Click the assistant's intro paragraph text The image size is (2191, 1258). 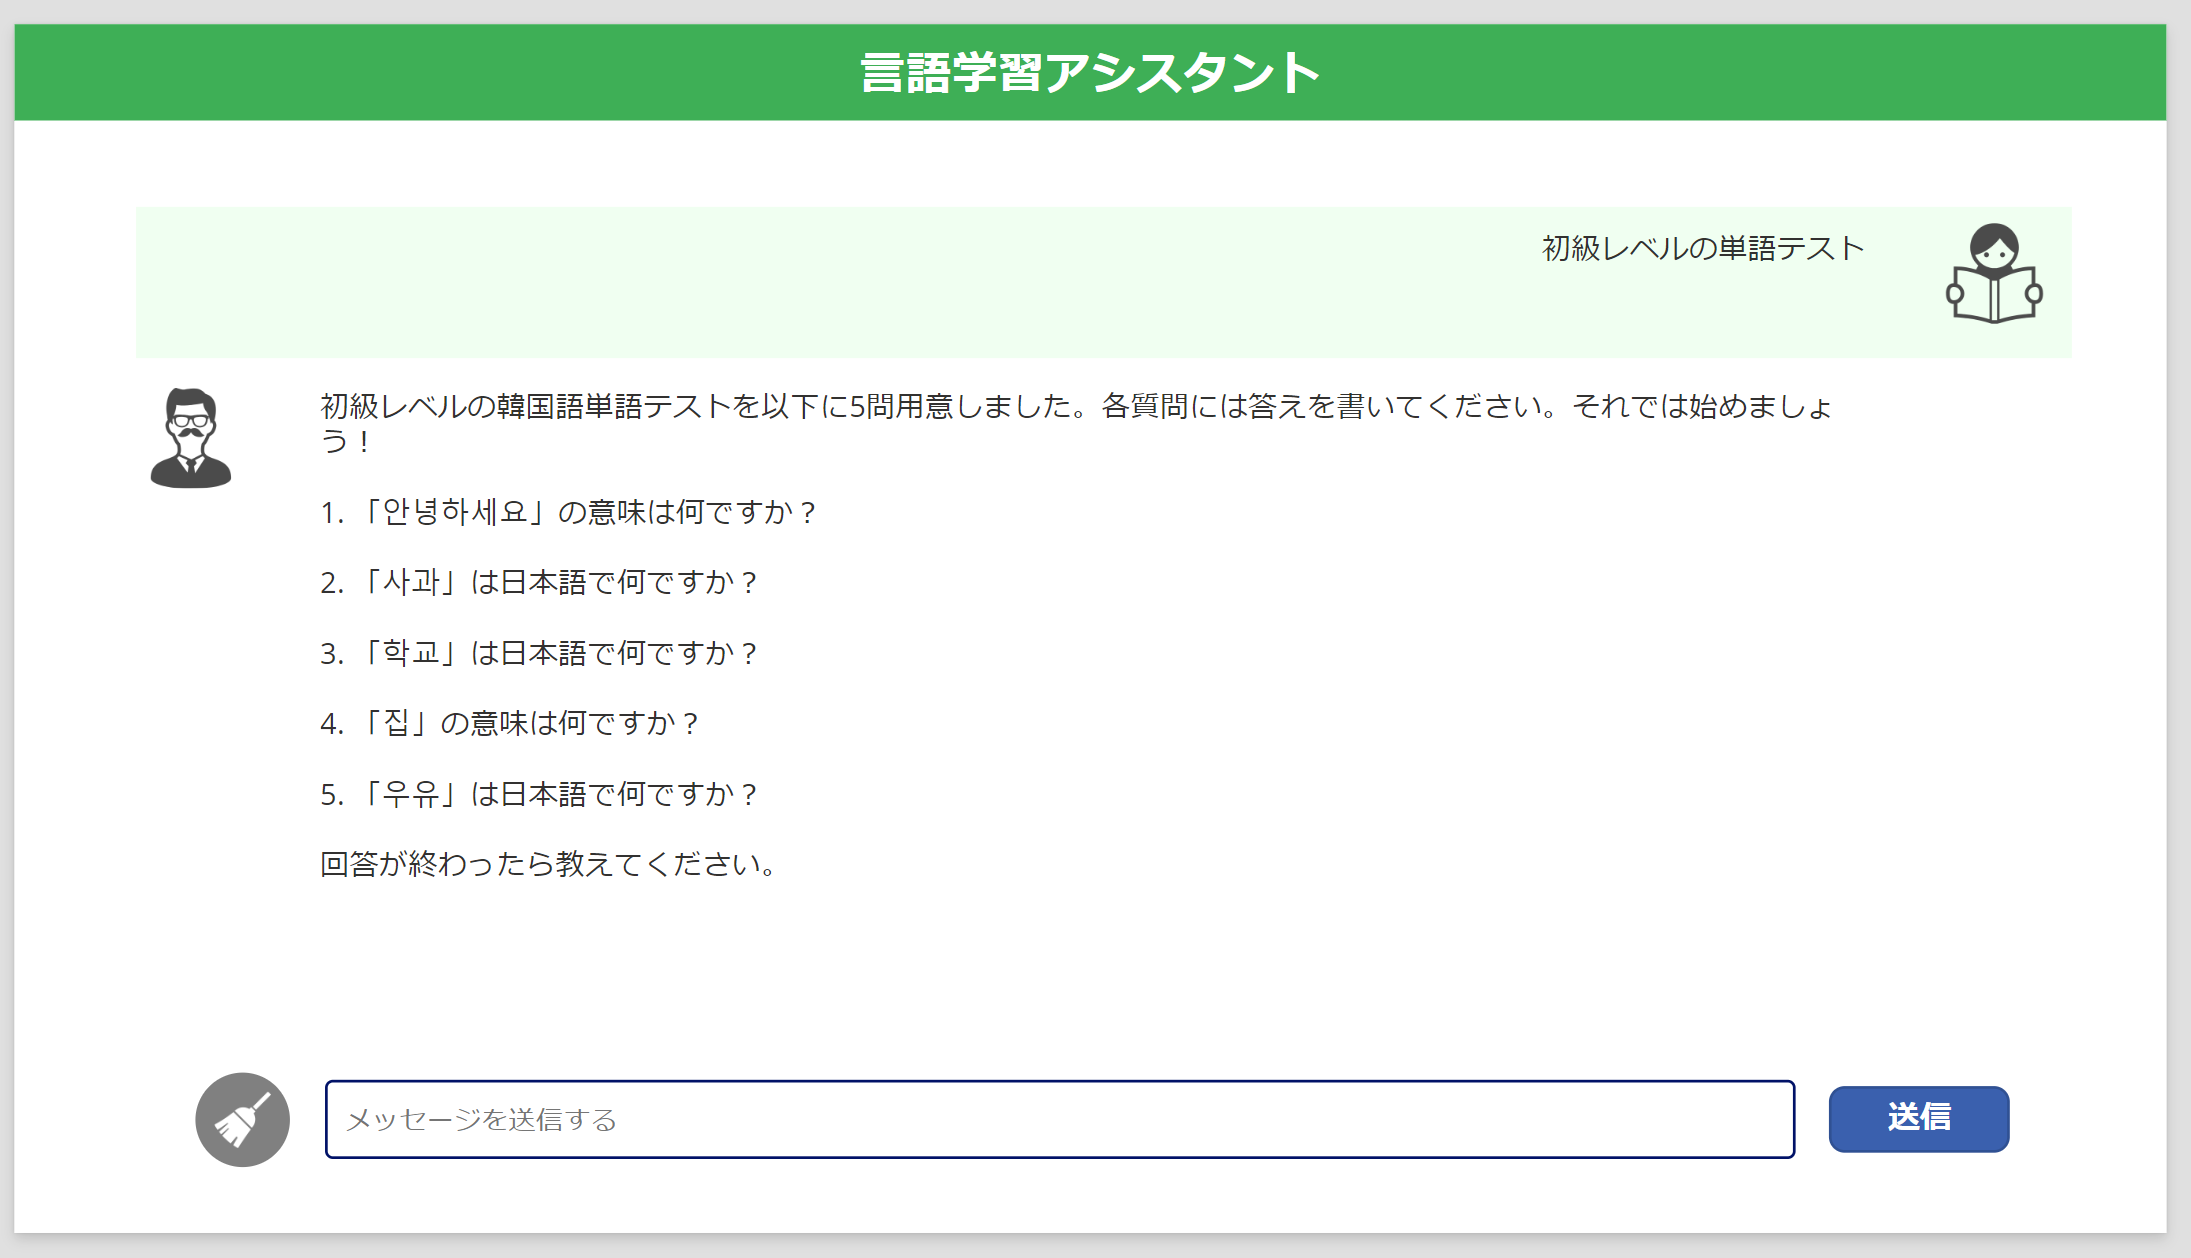click(x=1075, y=407)
